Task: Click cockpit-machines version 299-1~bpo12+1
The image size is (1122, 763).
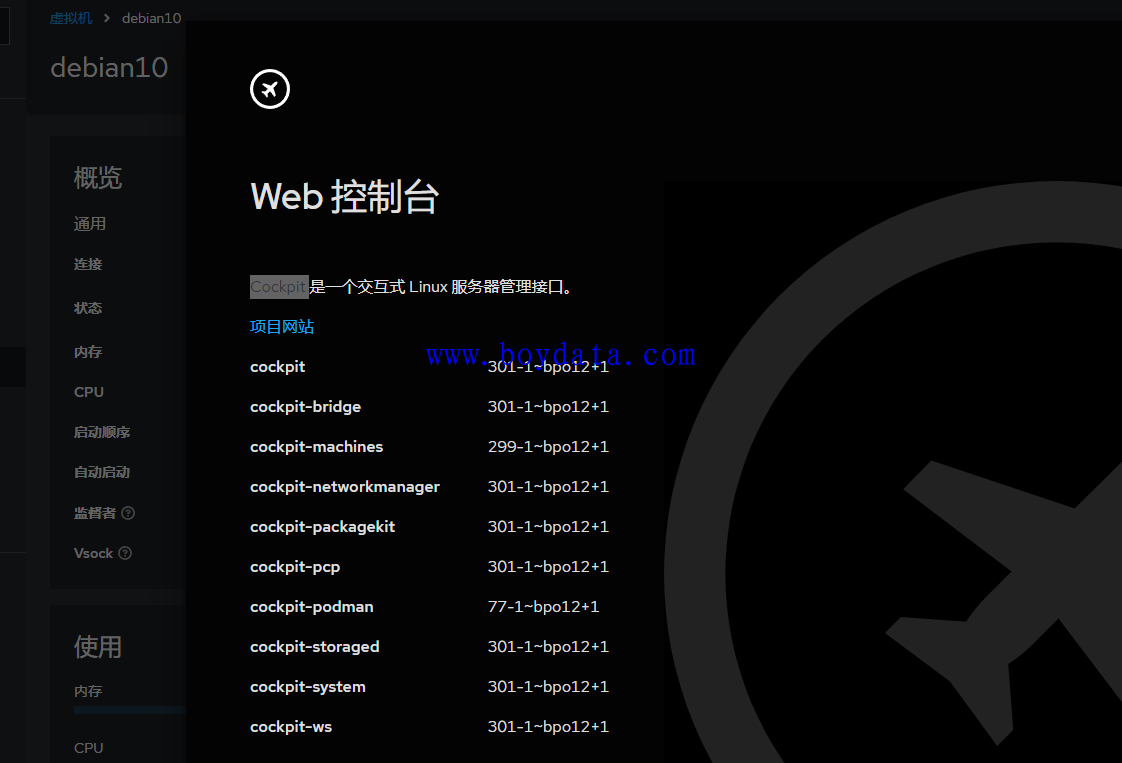Action: (548, 447)
